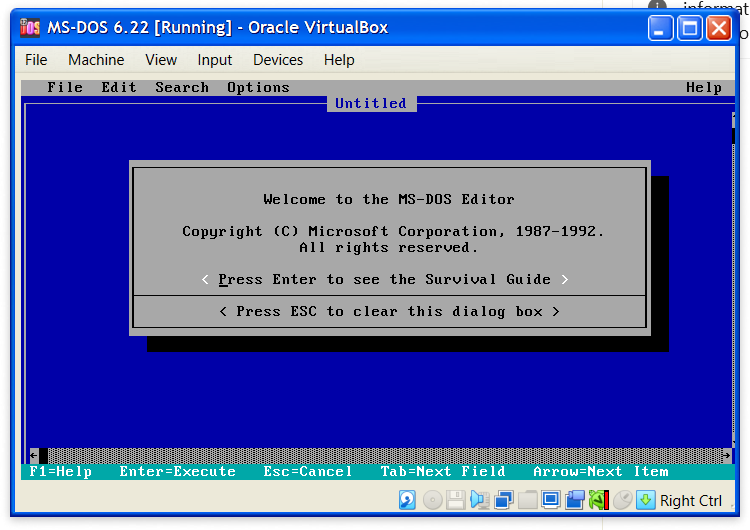Open the MS-DOS Editor Options menu
Screen dimensions: 750x530
pos(258,88)
